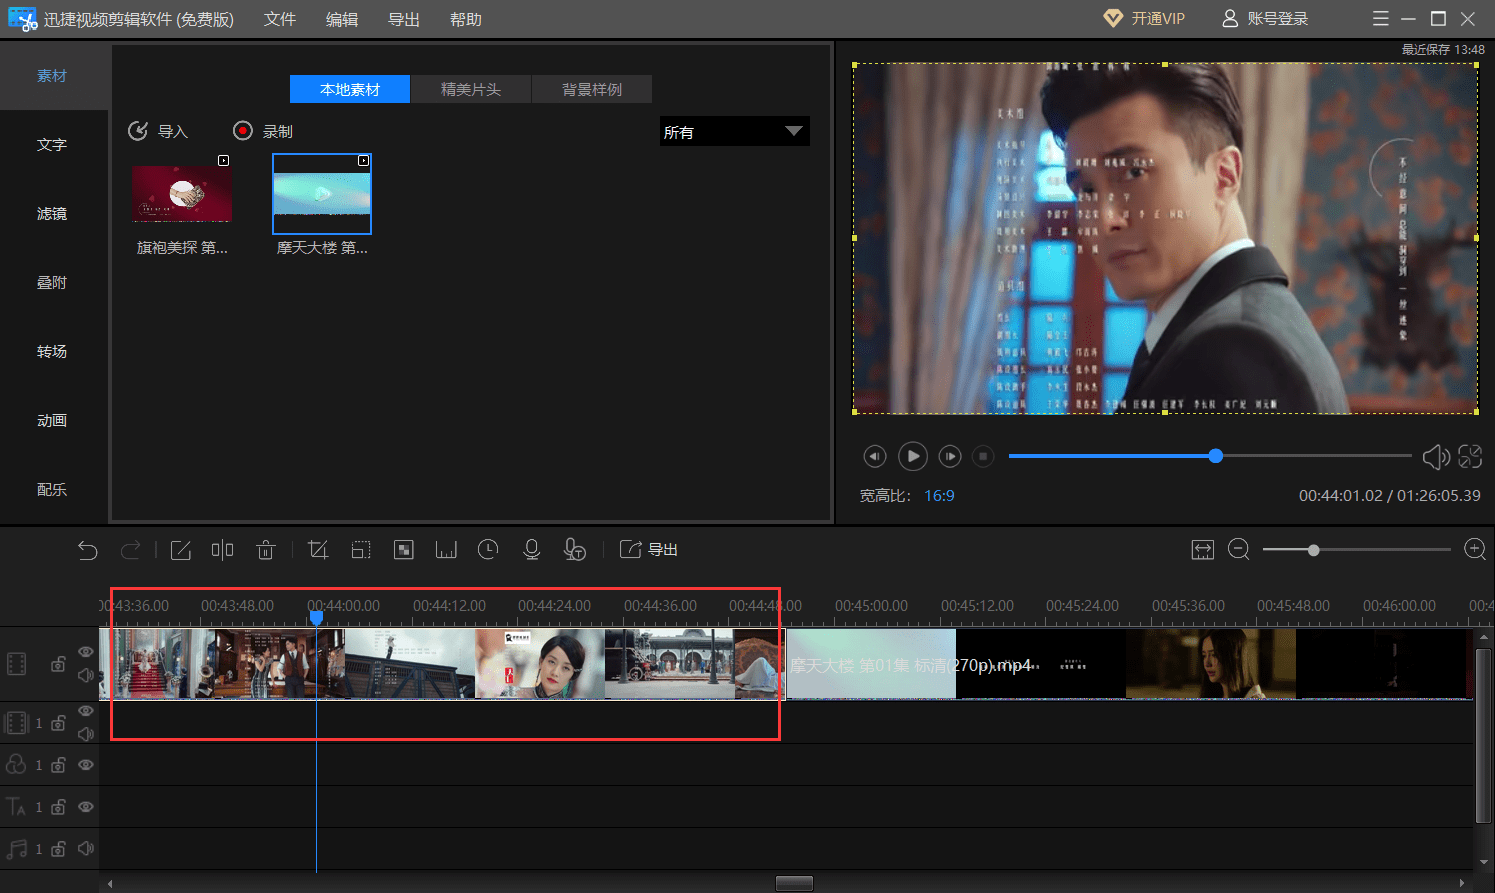
Task: Stop the preview playback
Action: (x=984, y=456)
